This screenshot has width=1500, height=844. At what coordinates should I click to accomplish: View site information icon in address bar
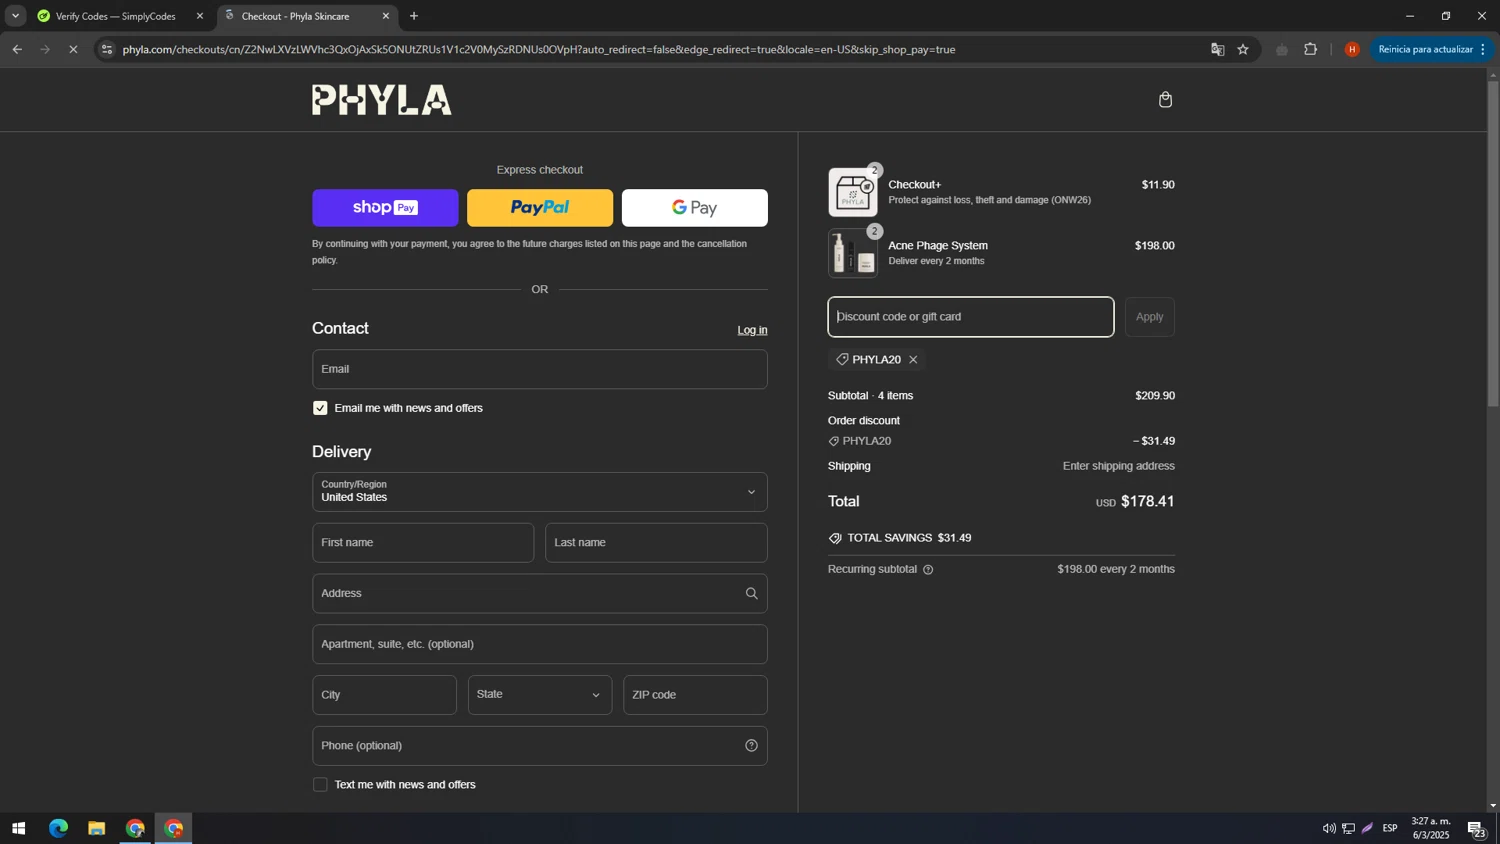point(107,49)
